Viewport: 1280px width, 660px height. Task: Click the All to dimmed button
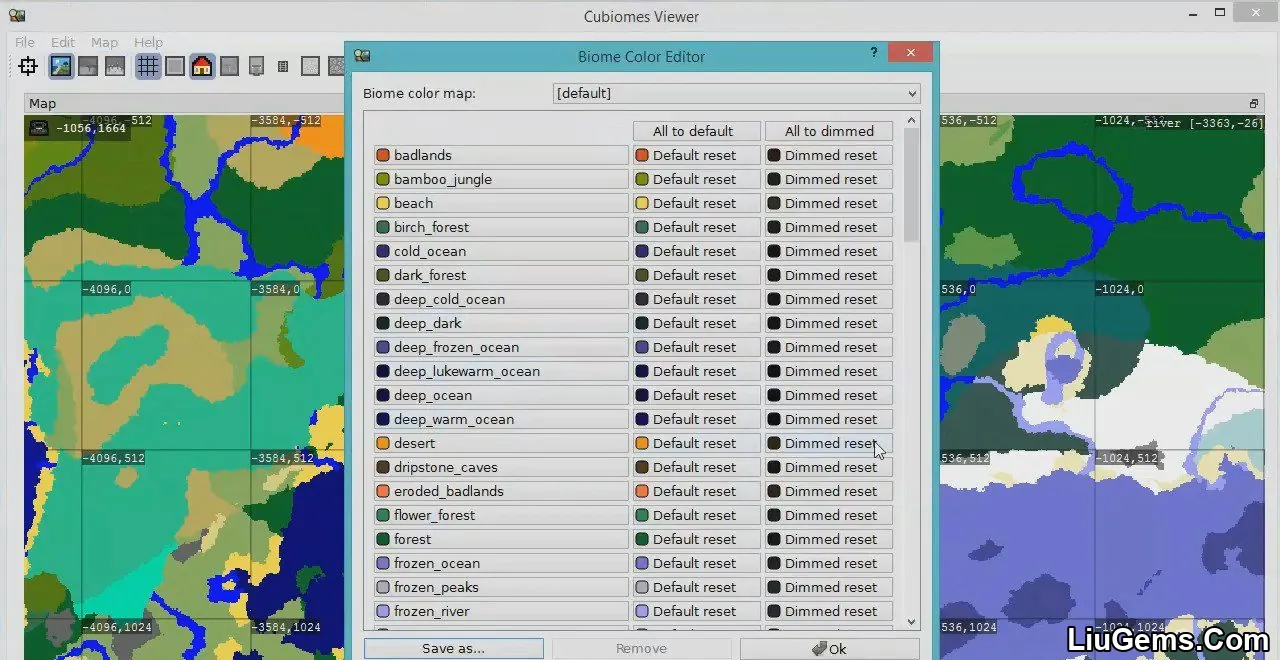tap(829, 131)
